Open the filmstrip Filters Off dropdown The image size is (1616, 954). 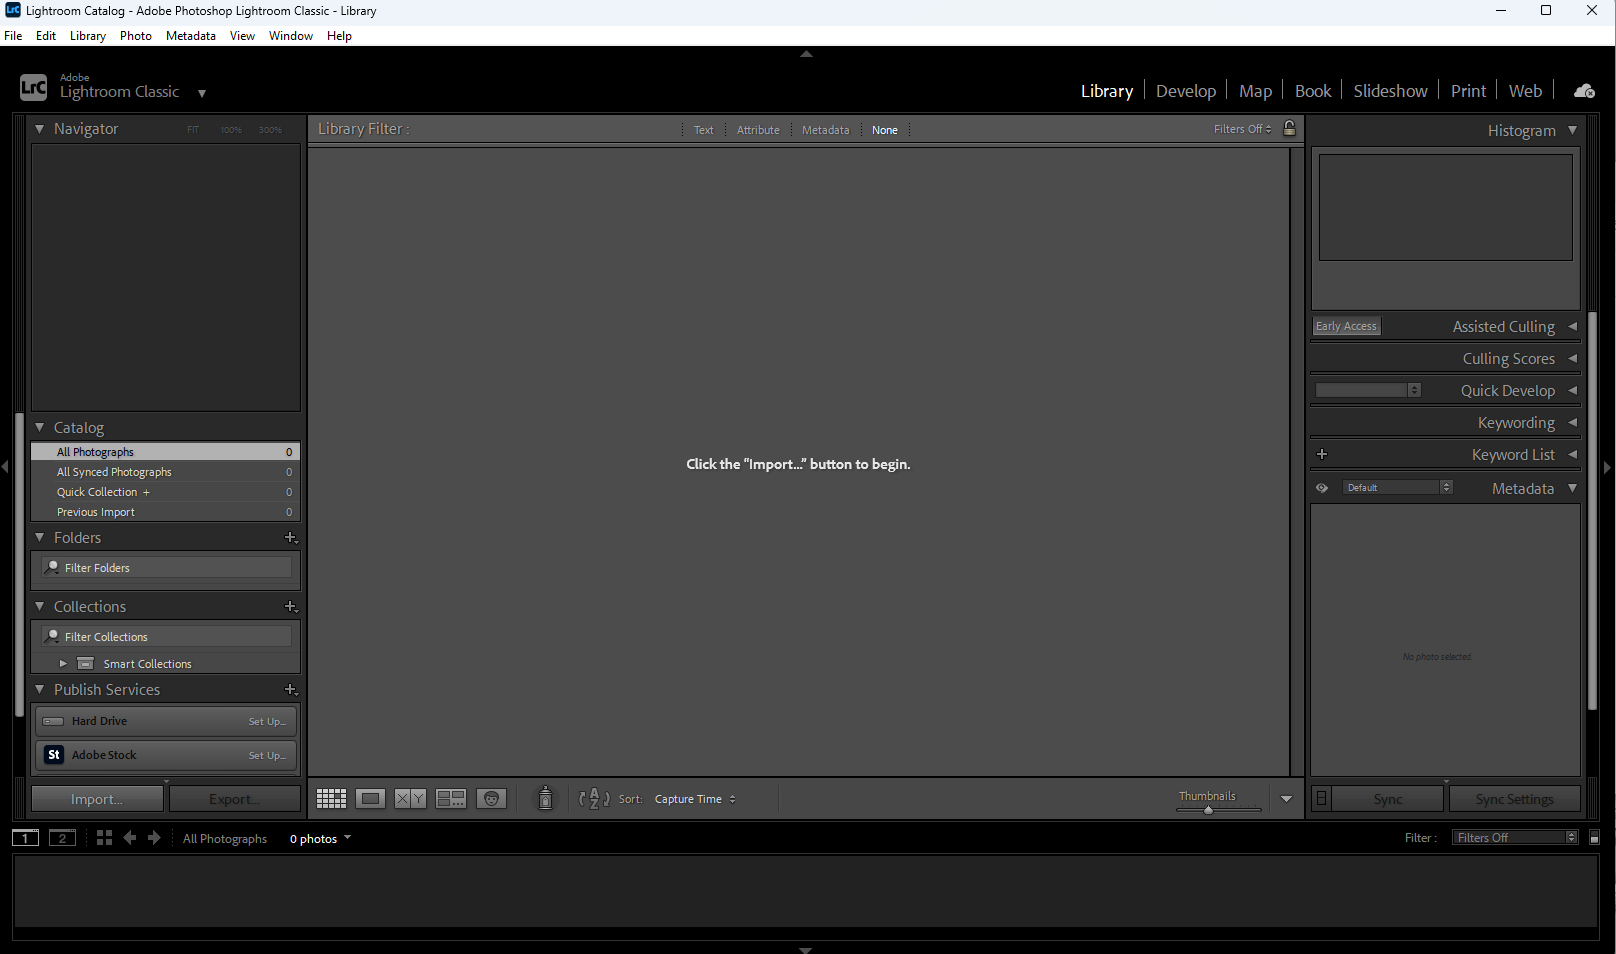tap(1516, 838)
